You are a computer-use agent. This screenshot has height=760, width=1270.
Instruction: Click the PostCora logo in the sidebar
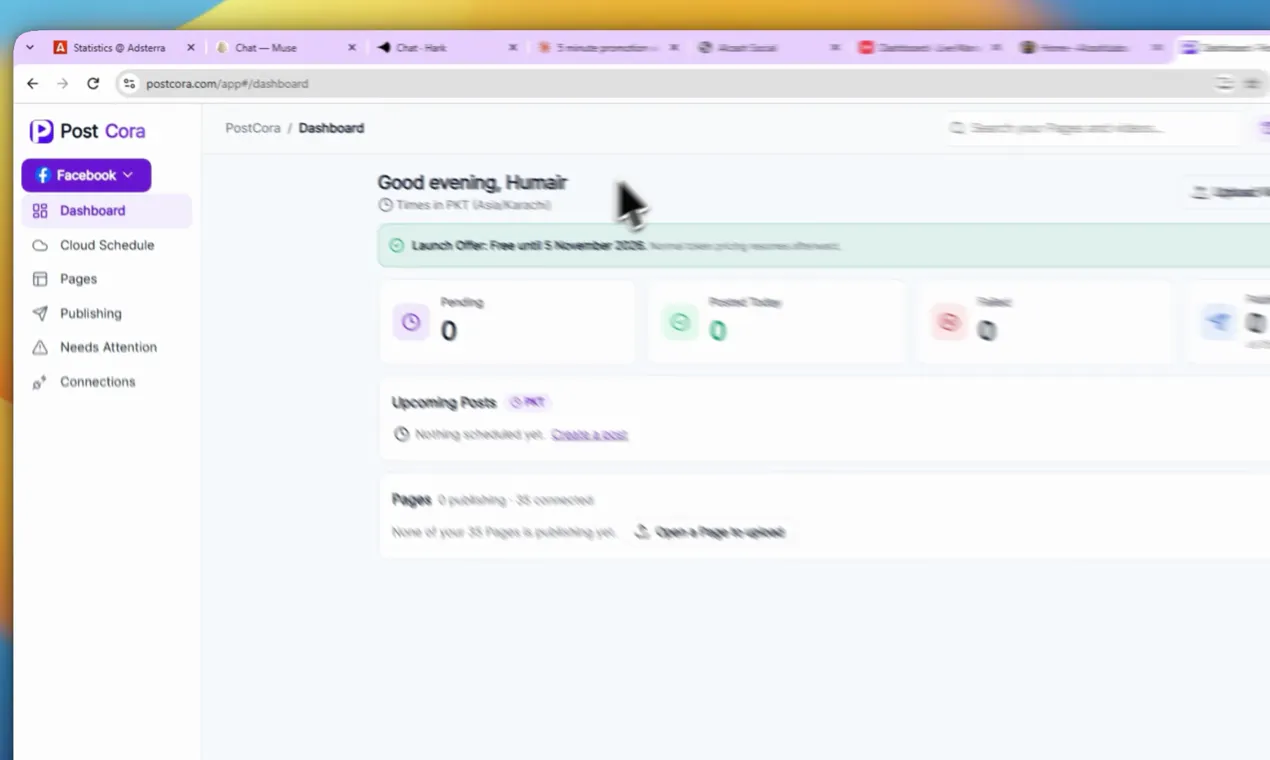click(87, 131)
